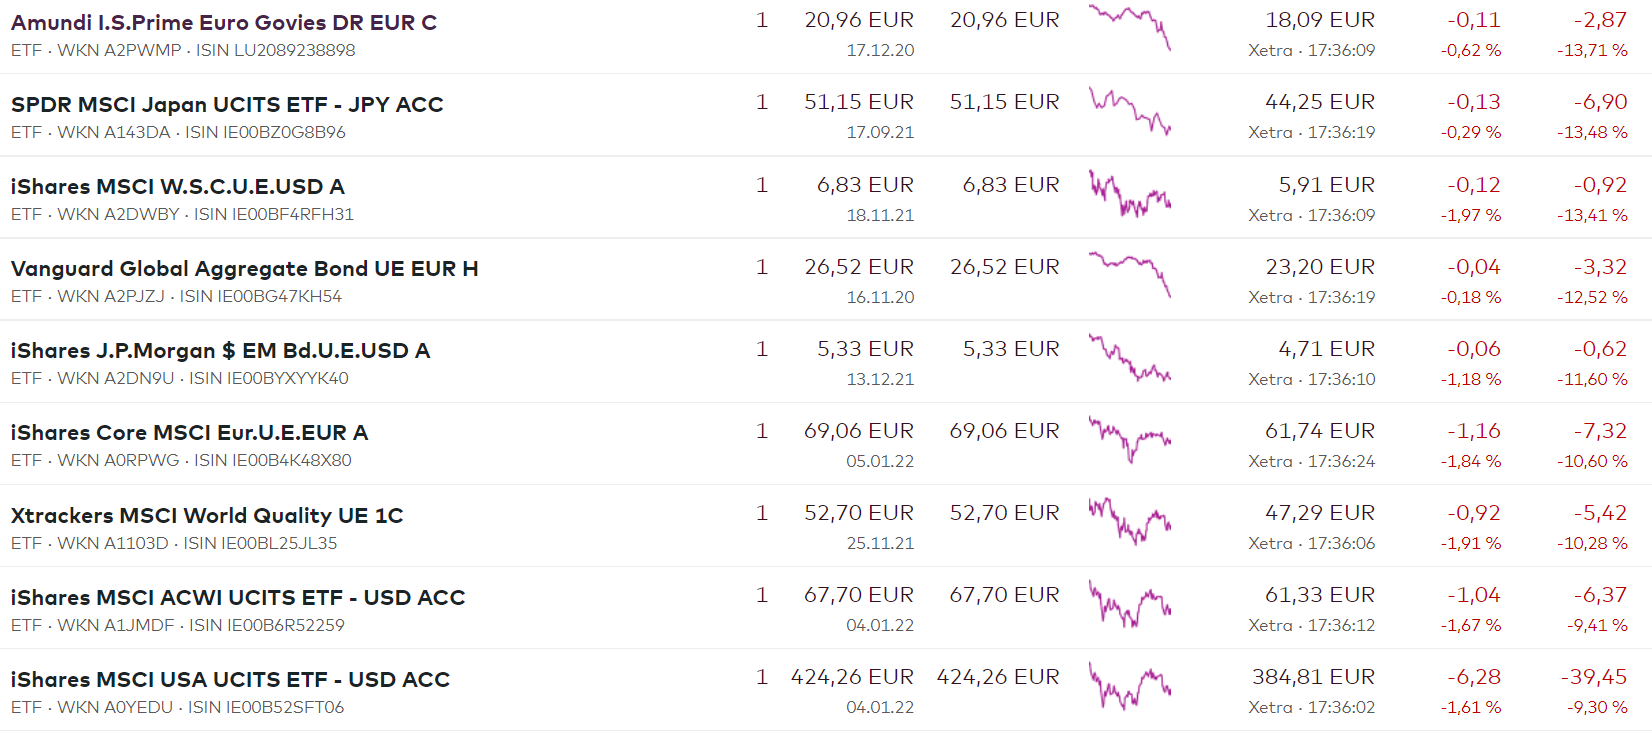The image size is (1652, 733).
Task: Click Xtrackers MSCI World Quality UE 1C
Action: click(207, 516)
